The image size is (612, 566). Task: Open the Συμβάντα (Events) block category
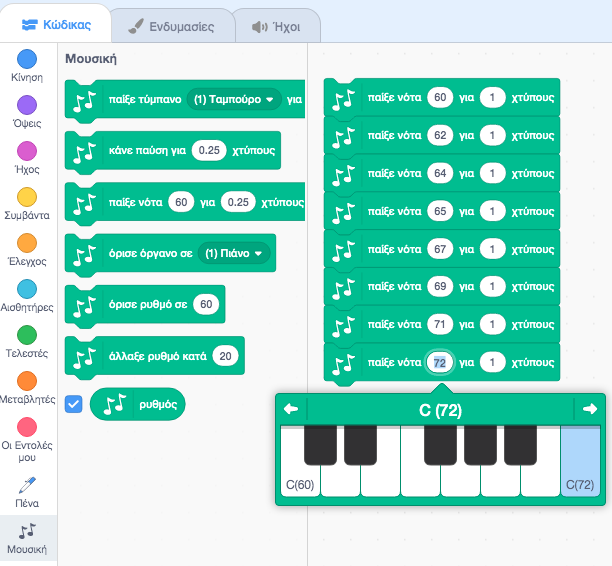pyautogui.click(x=28, y=197)
